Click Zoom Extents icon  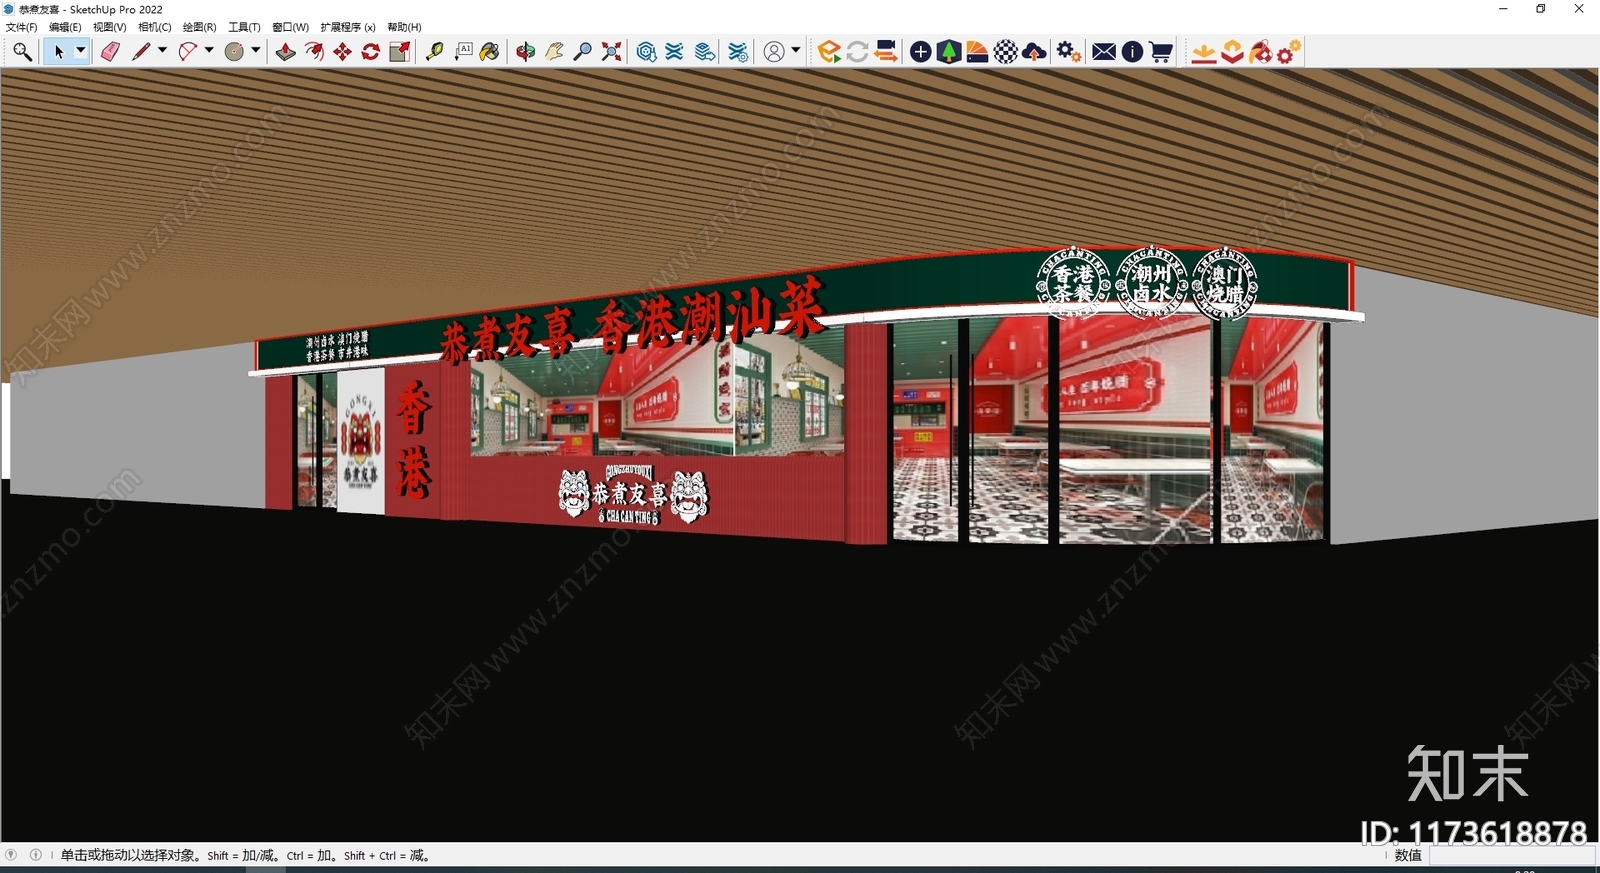tap(611, 52)
